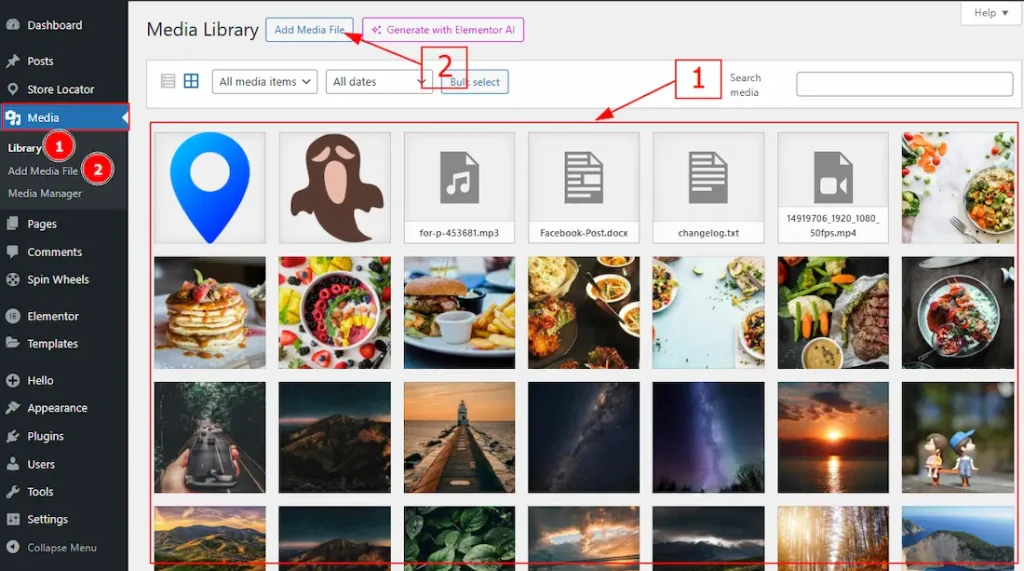Select the Facebook-Post.docx document
This screenshot has height=571, width=1024.
point(584,188)
